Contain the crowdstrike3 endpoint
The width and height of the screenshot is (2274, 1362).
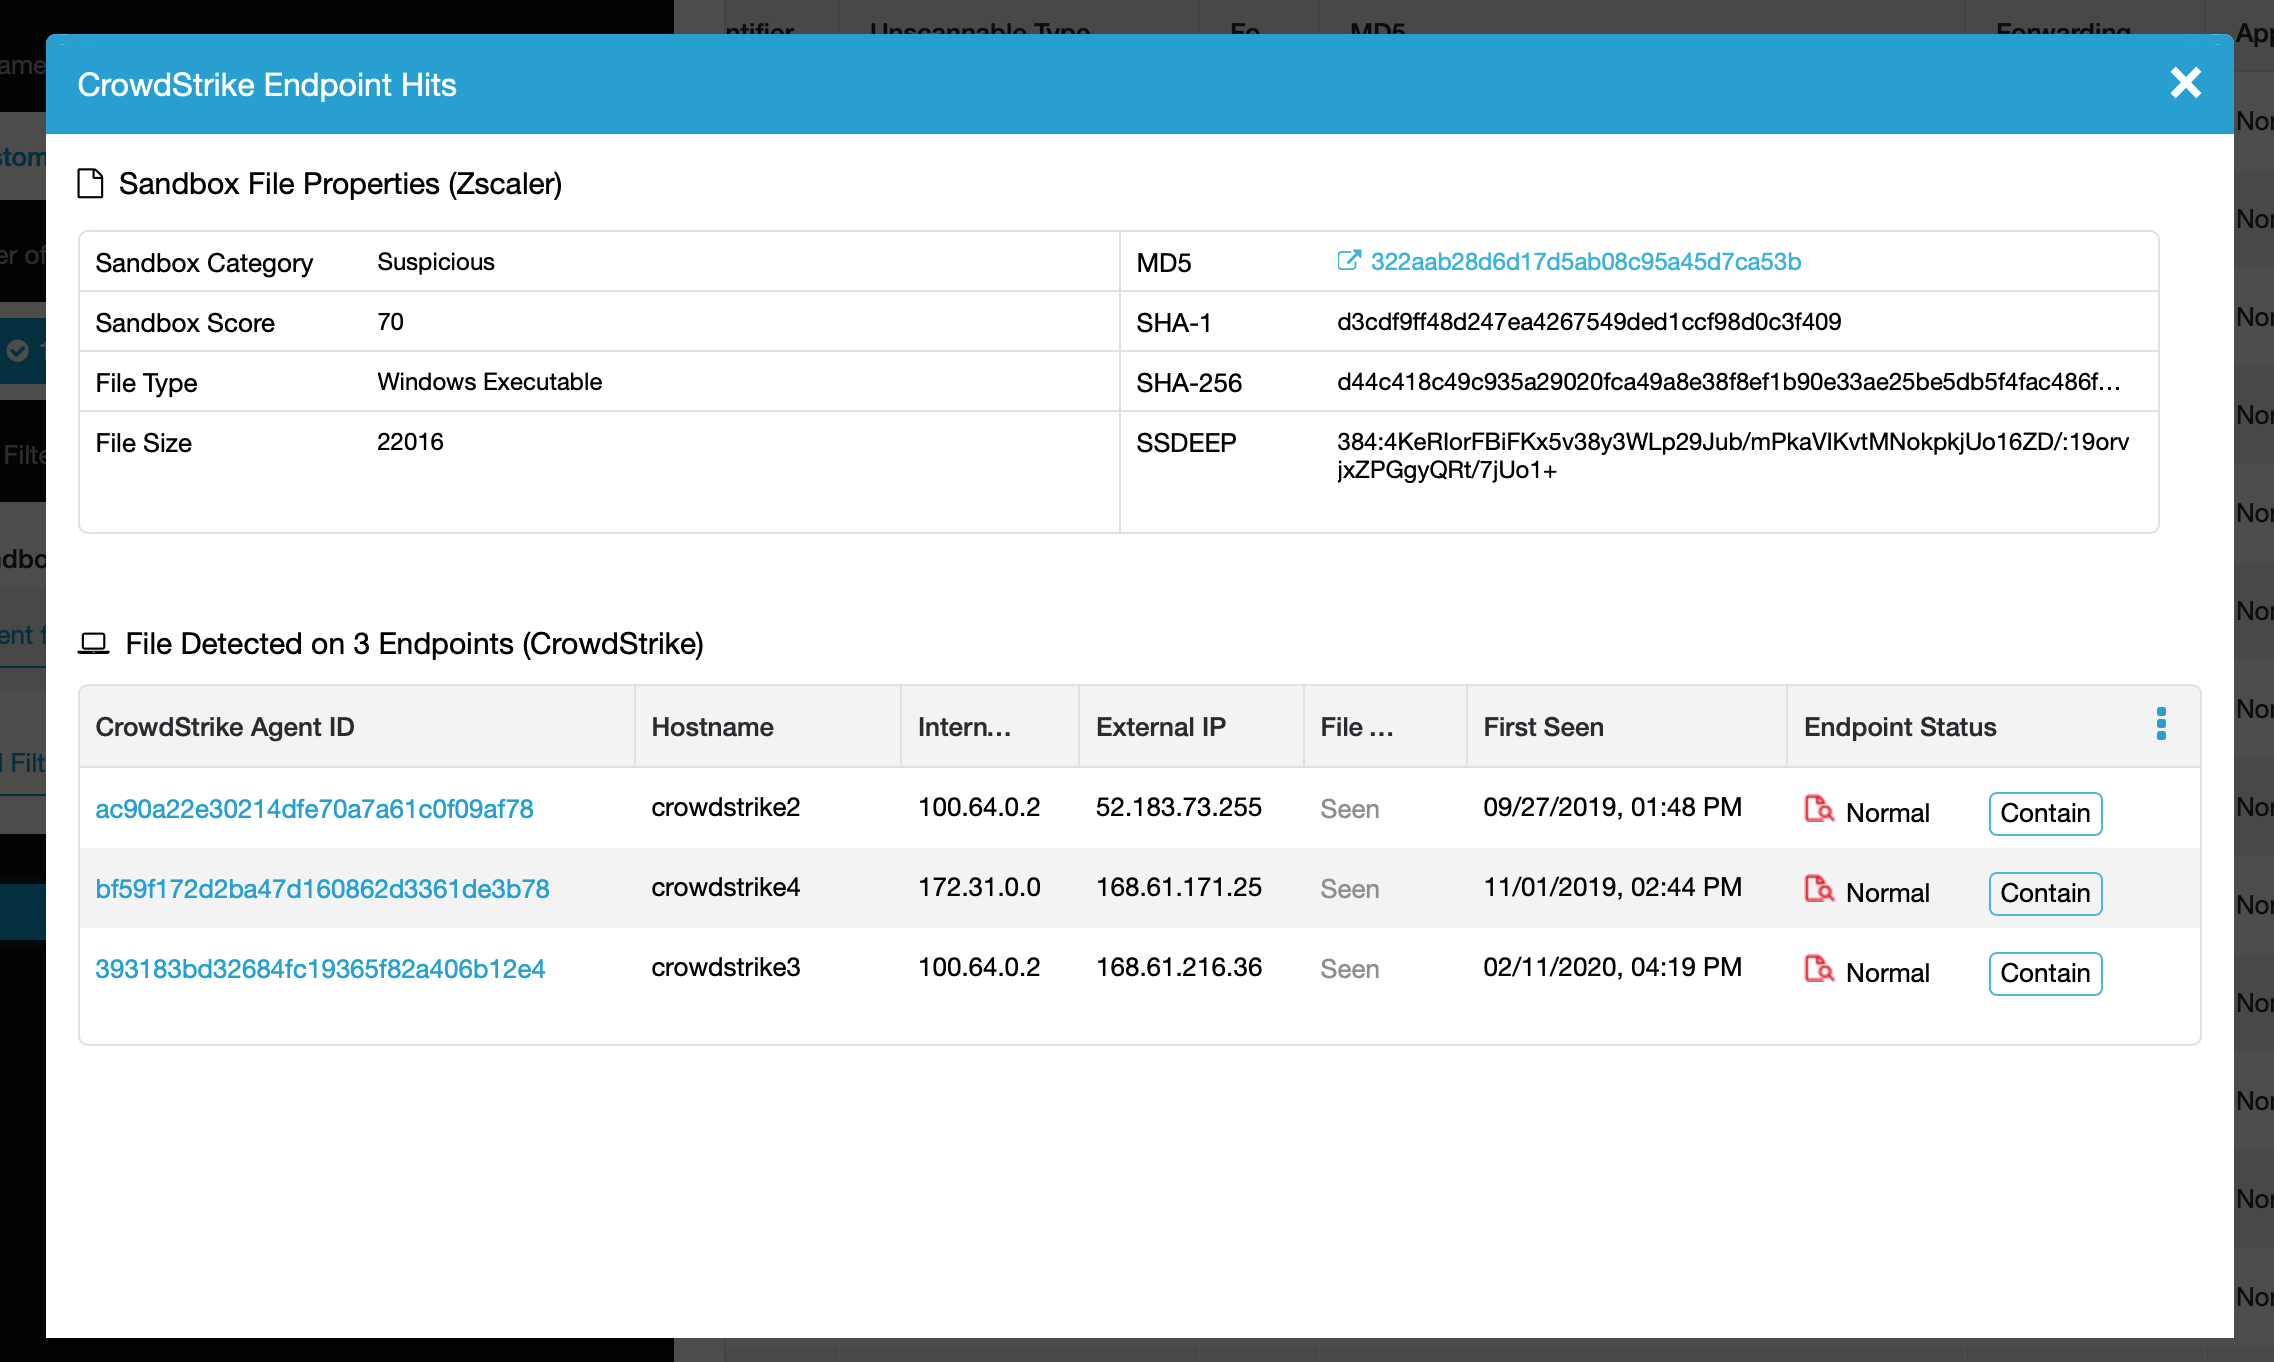click(2044, 973)
